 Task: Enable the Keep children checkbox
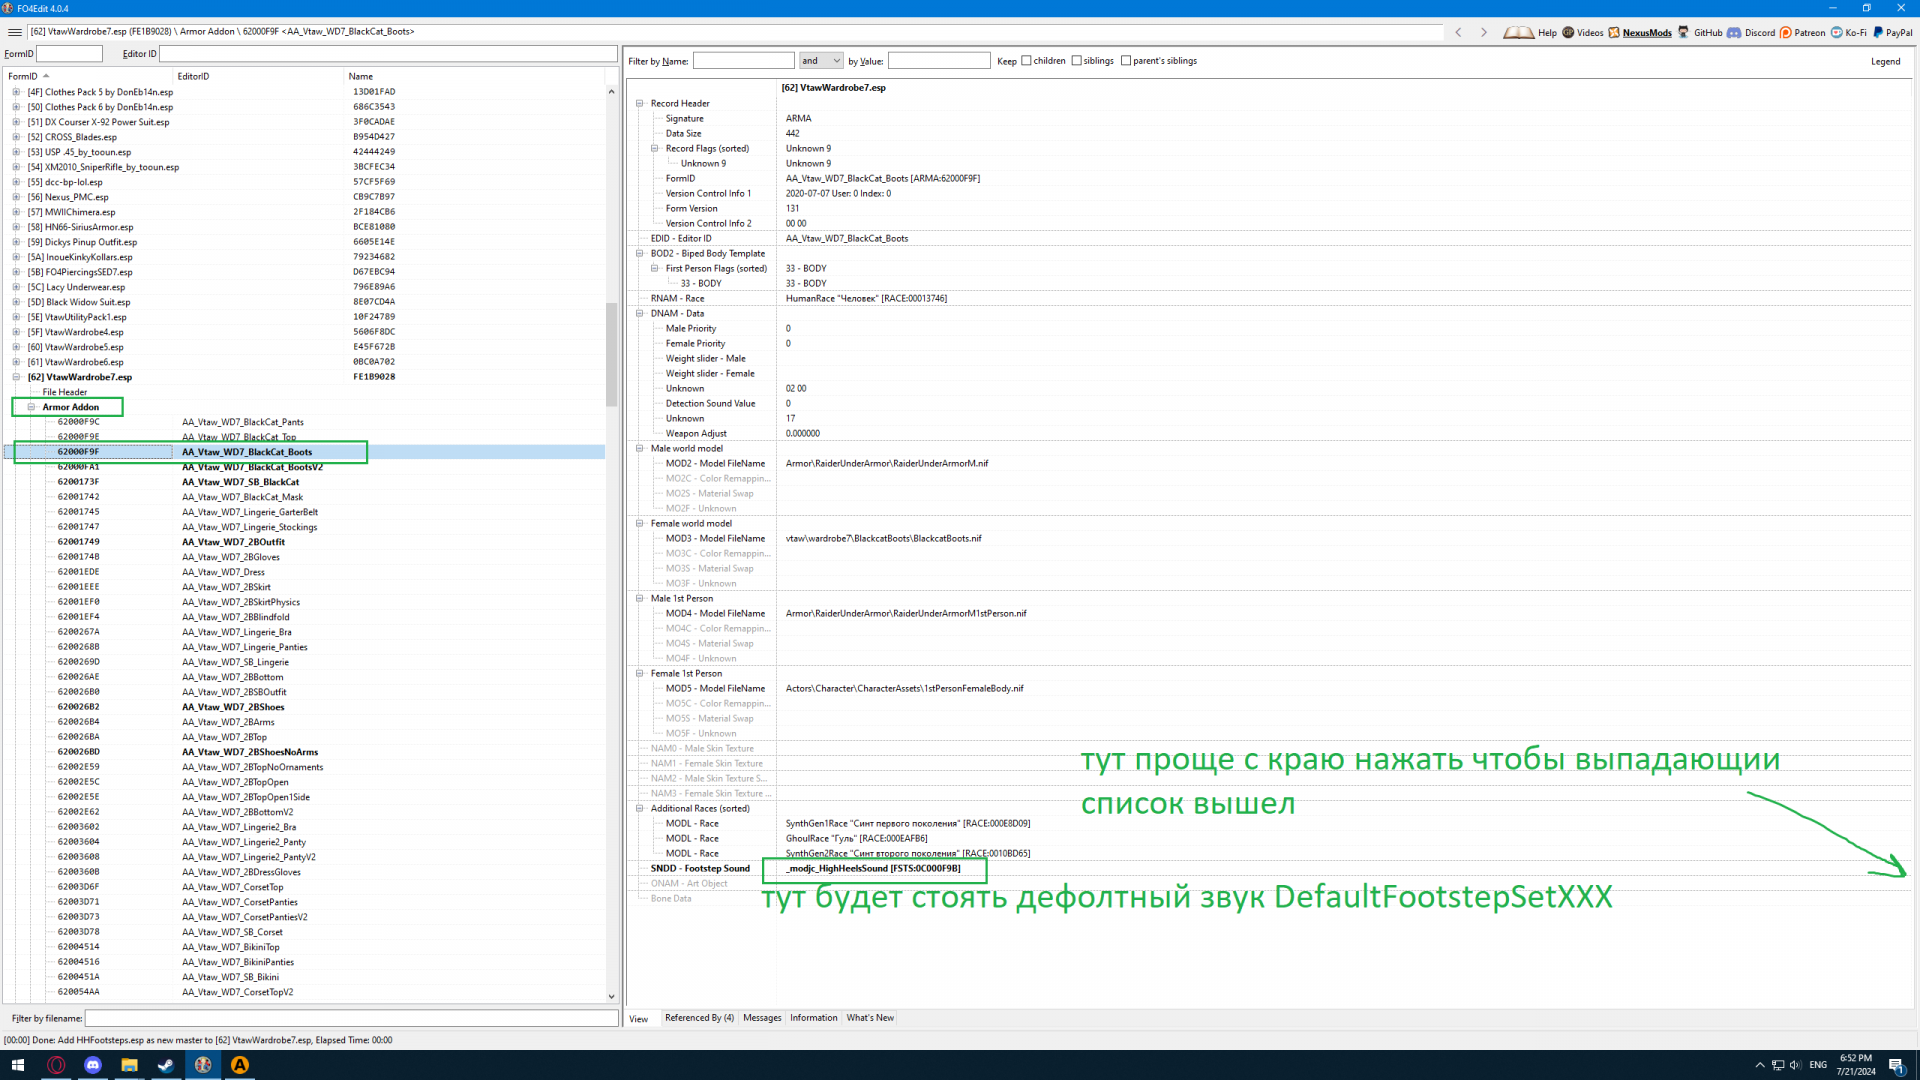(1026, 61)
